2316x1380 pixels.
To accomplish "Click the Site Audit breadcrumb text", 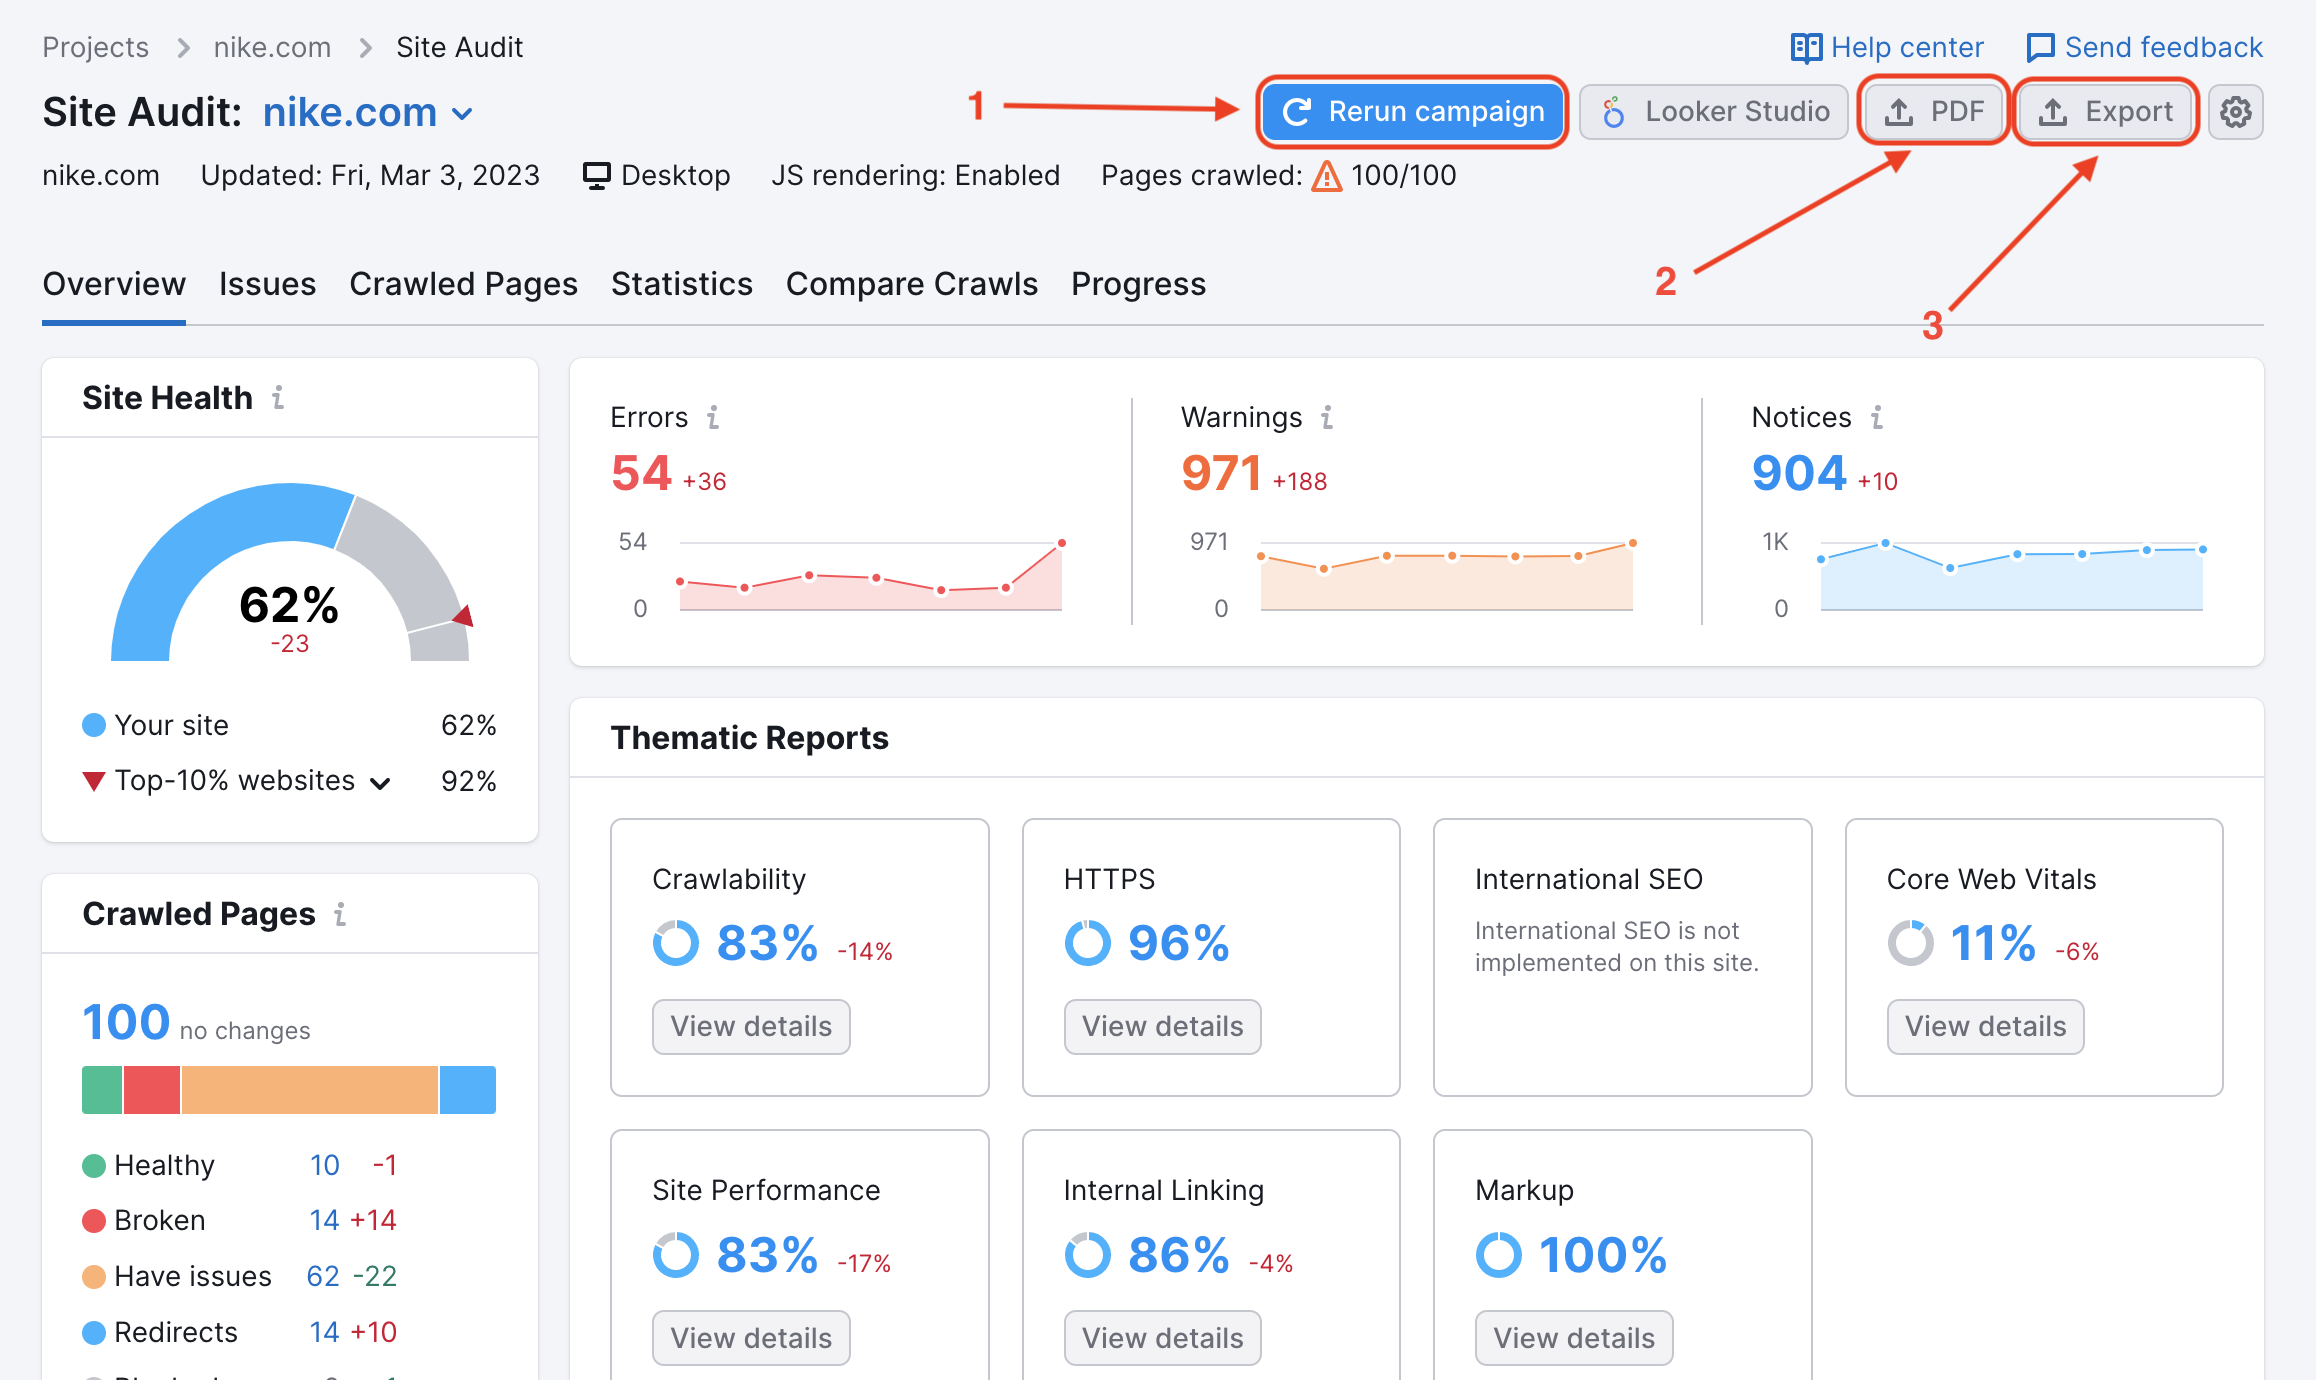I will tap(459, 48).
